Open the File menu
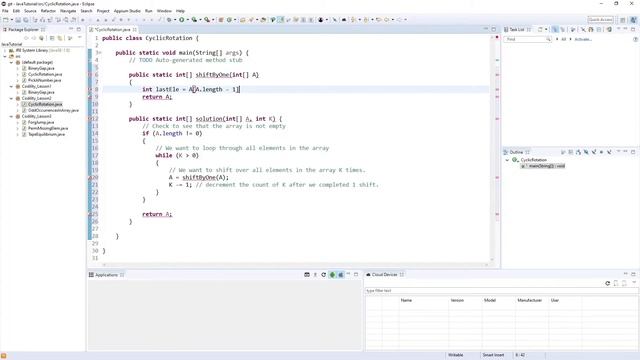This screenshot has width=640, height=360. tap(5, 11)
